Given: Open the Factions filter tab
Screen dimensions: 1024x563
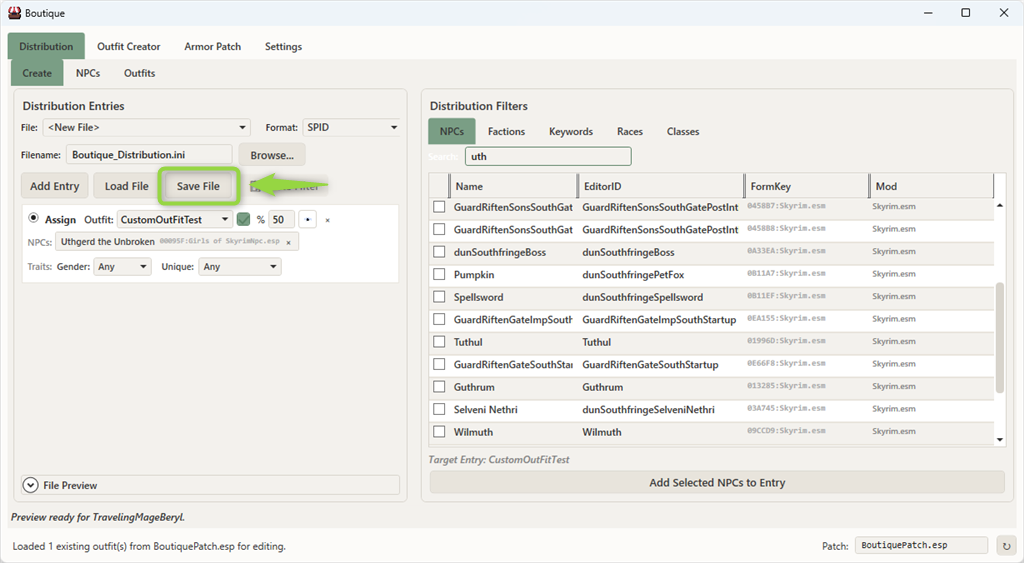Looking at the screenshot, I should (x=506, y=131).
